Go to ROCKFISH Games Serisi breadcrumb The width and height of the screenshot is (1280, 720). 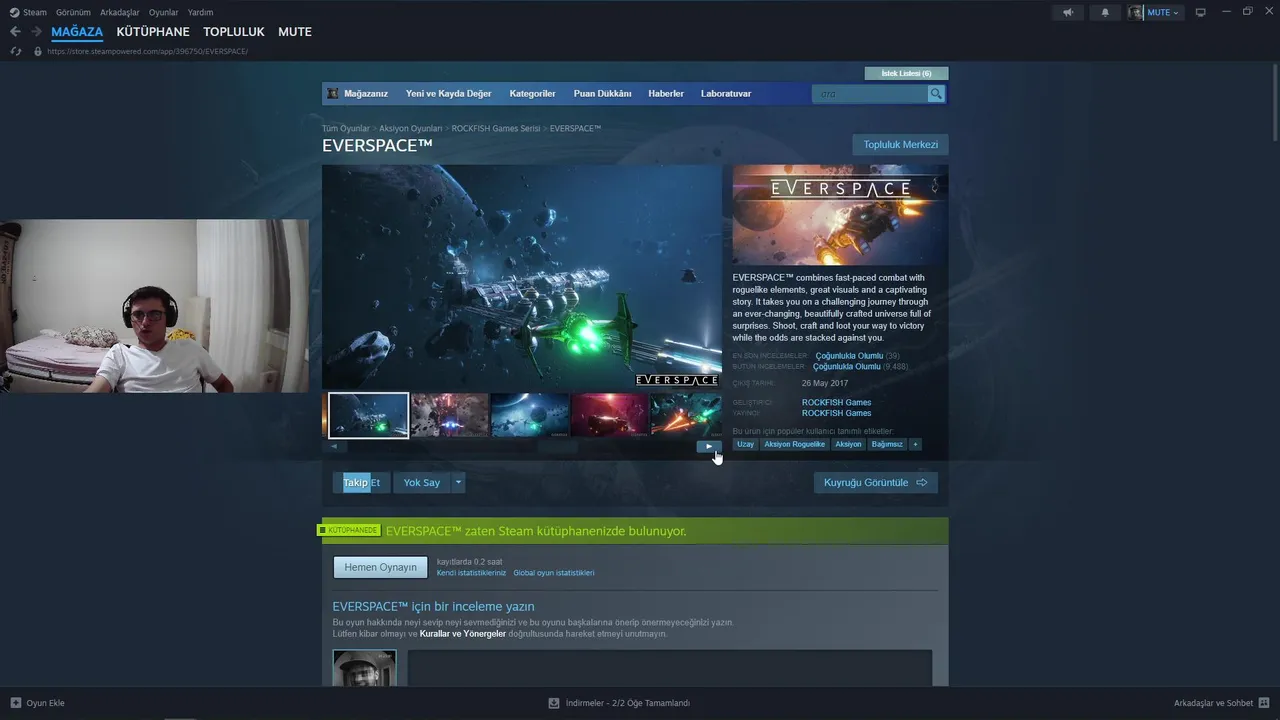[496, 128]
